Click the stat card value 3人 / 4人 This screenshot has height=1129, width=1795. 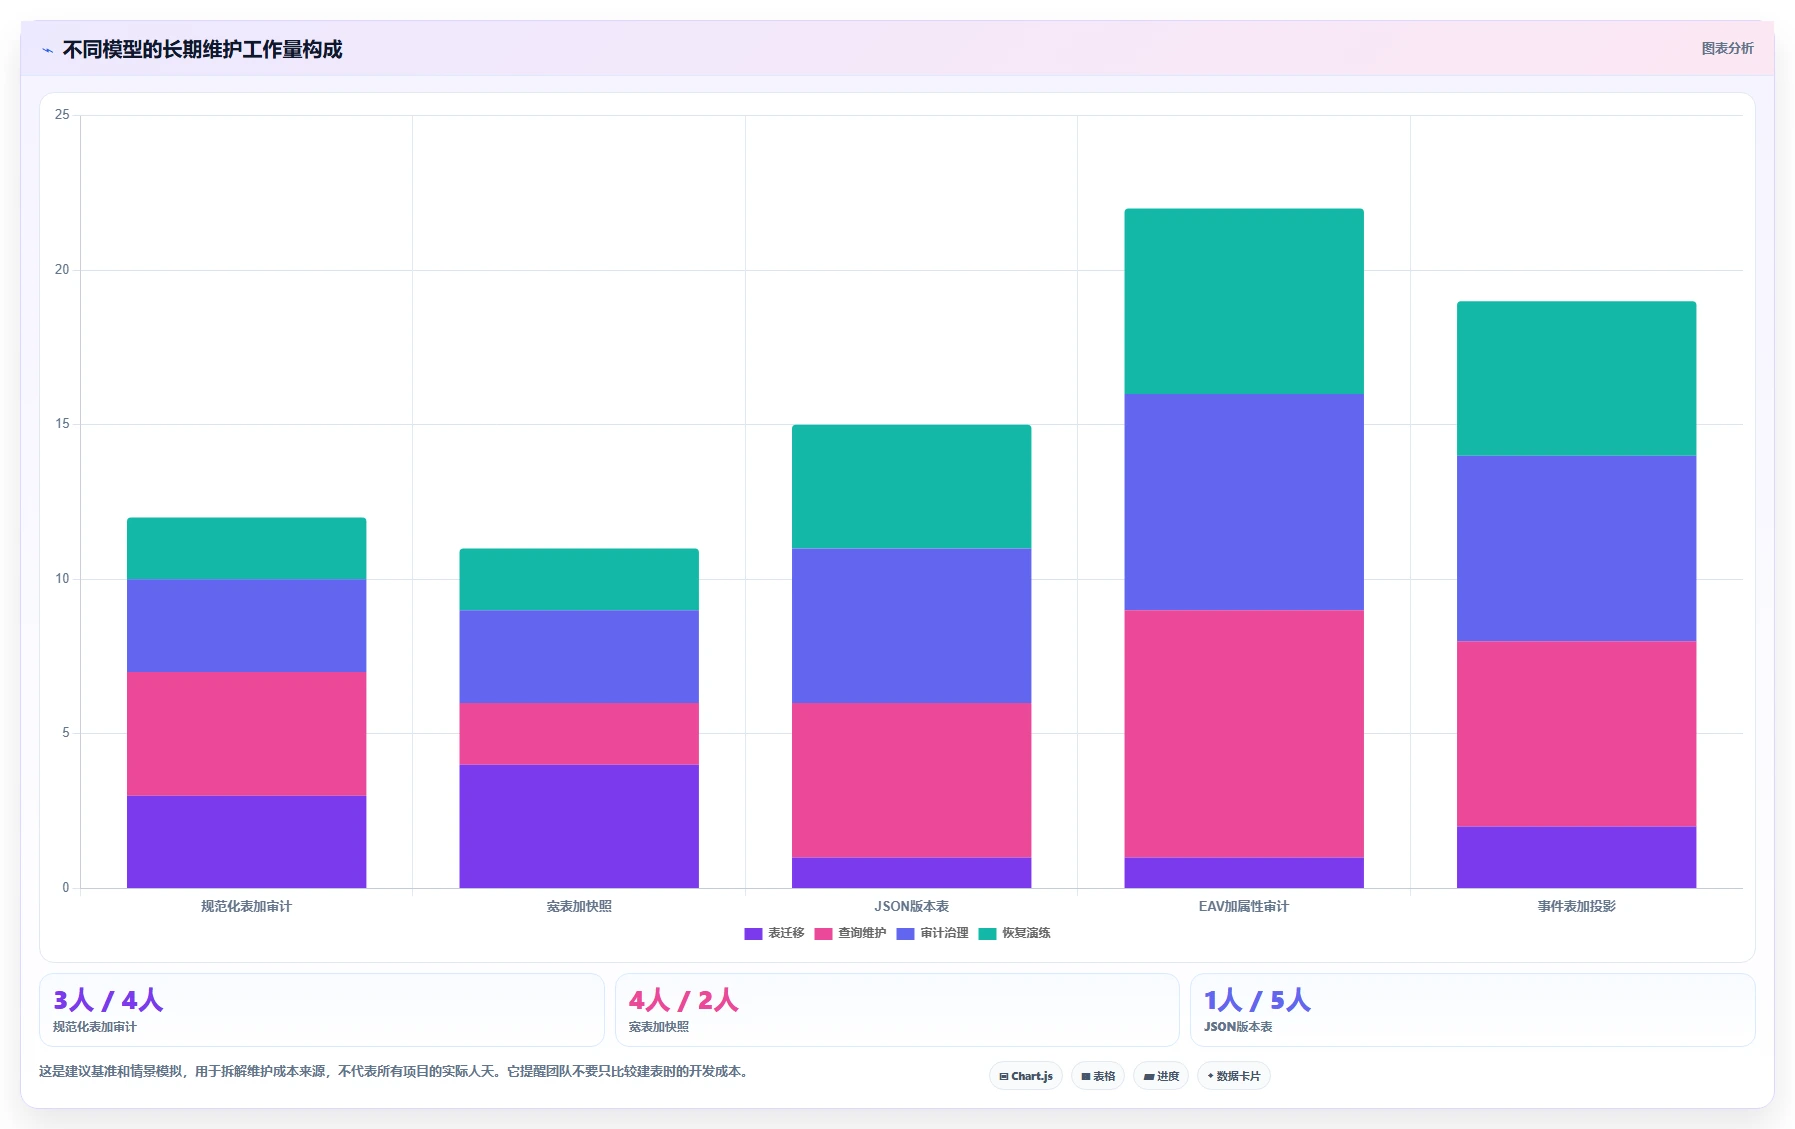tap(108, 1000)
